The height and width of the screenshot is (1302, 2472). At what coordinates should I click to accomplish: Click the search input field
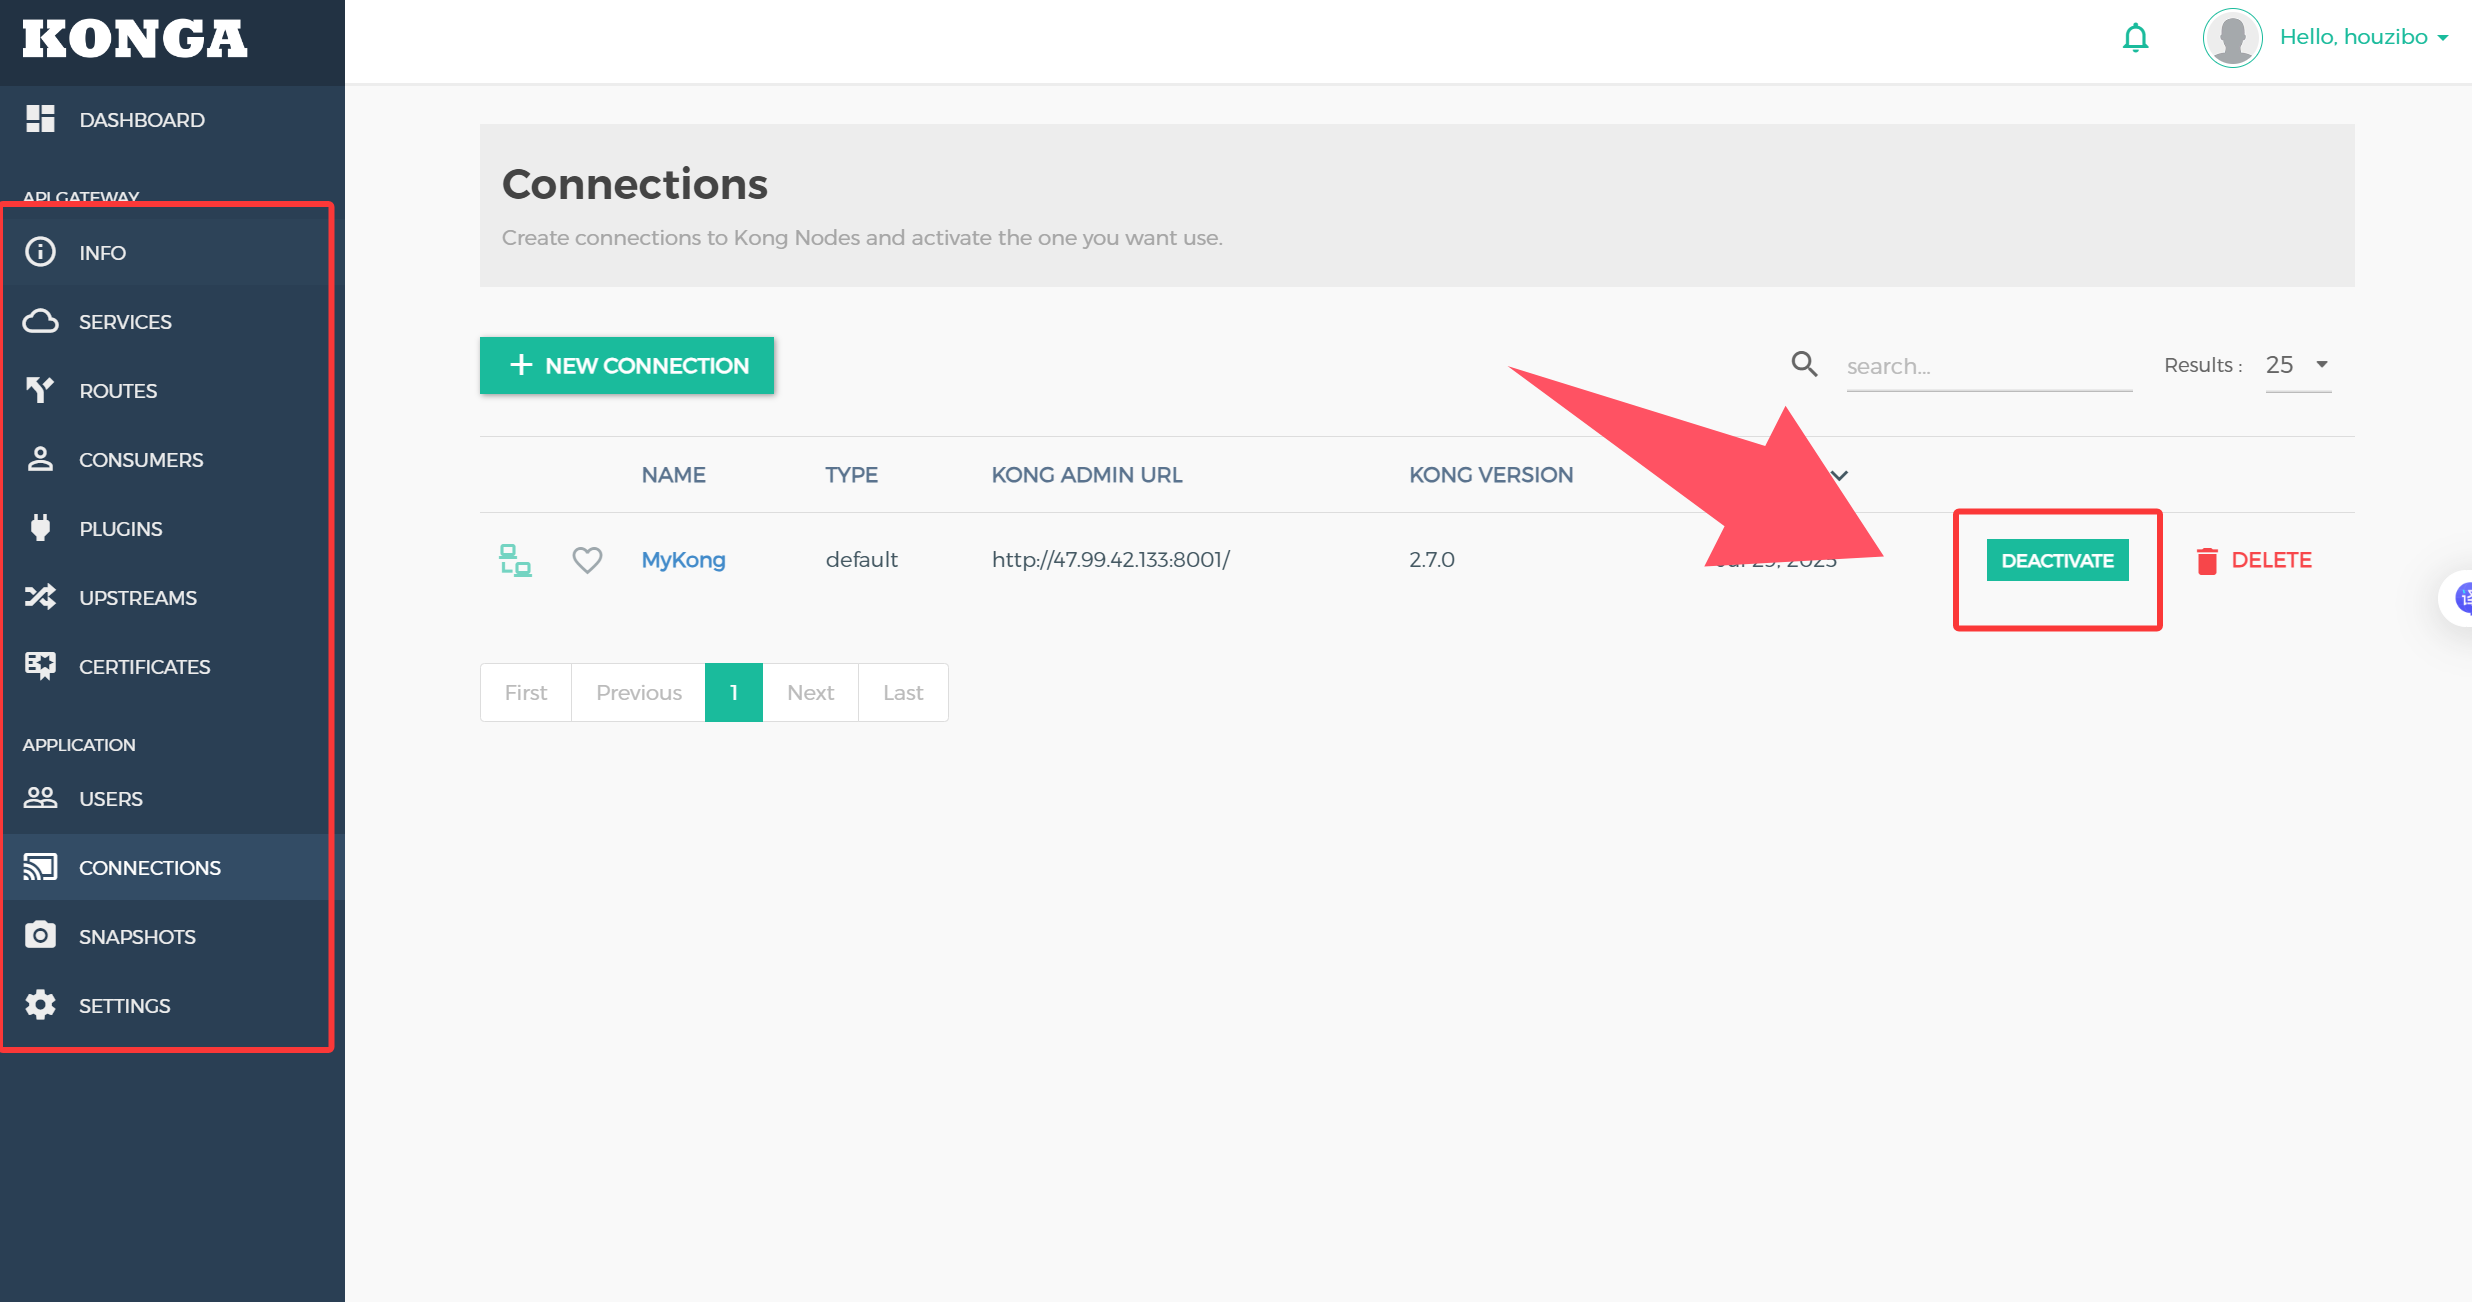[1988, 366]
